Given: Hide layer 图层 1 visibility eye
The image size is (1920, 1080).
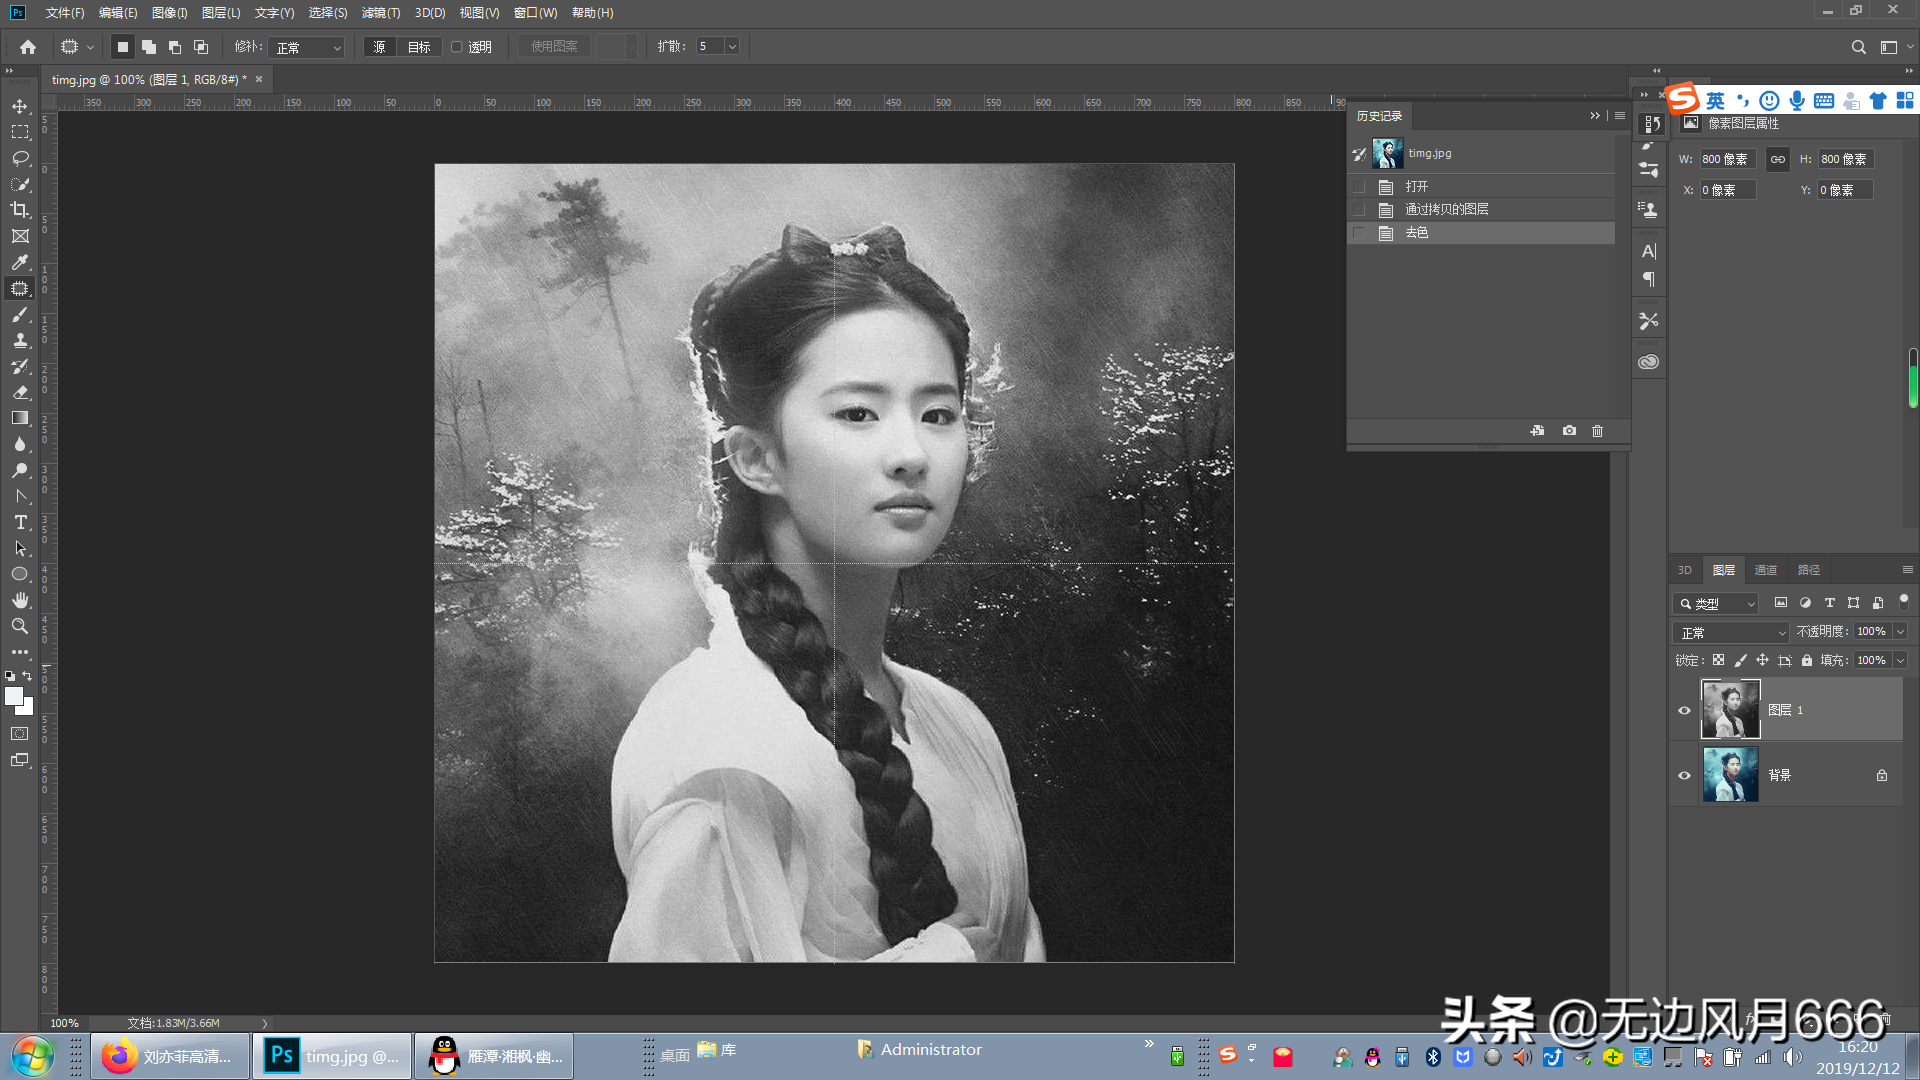Looking at the screenshot, I should point(1684,710).
